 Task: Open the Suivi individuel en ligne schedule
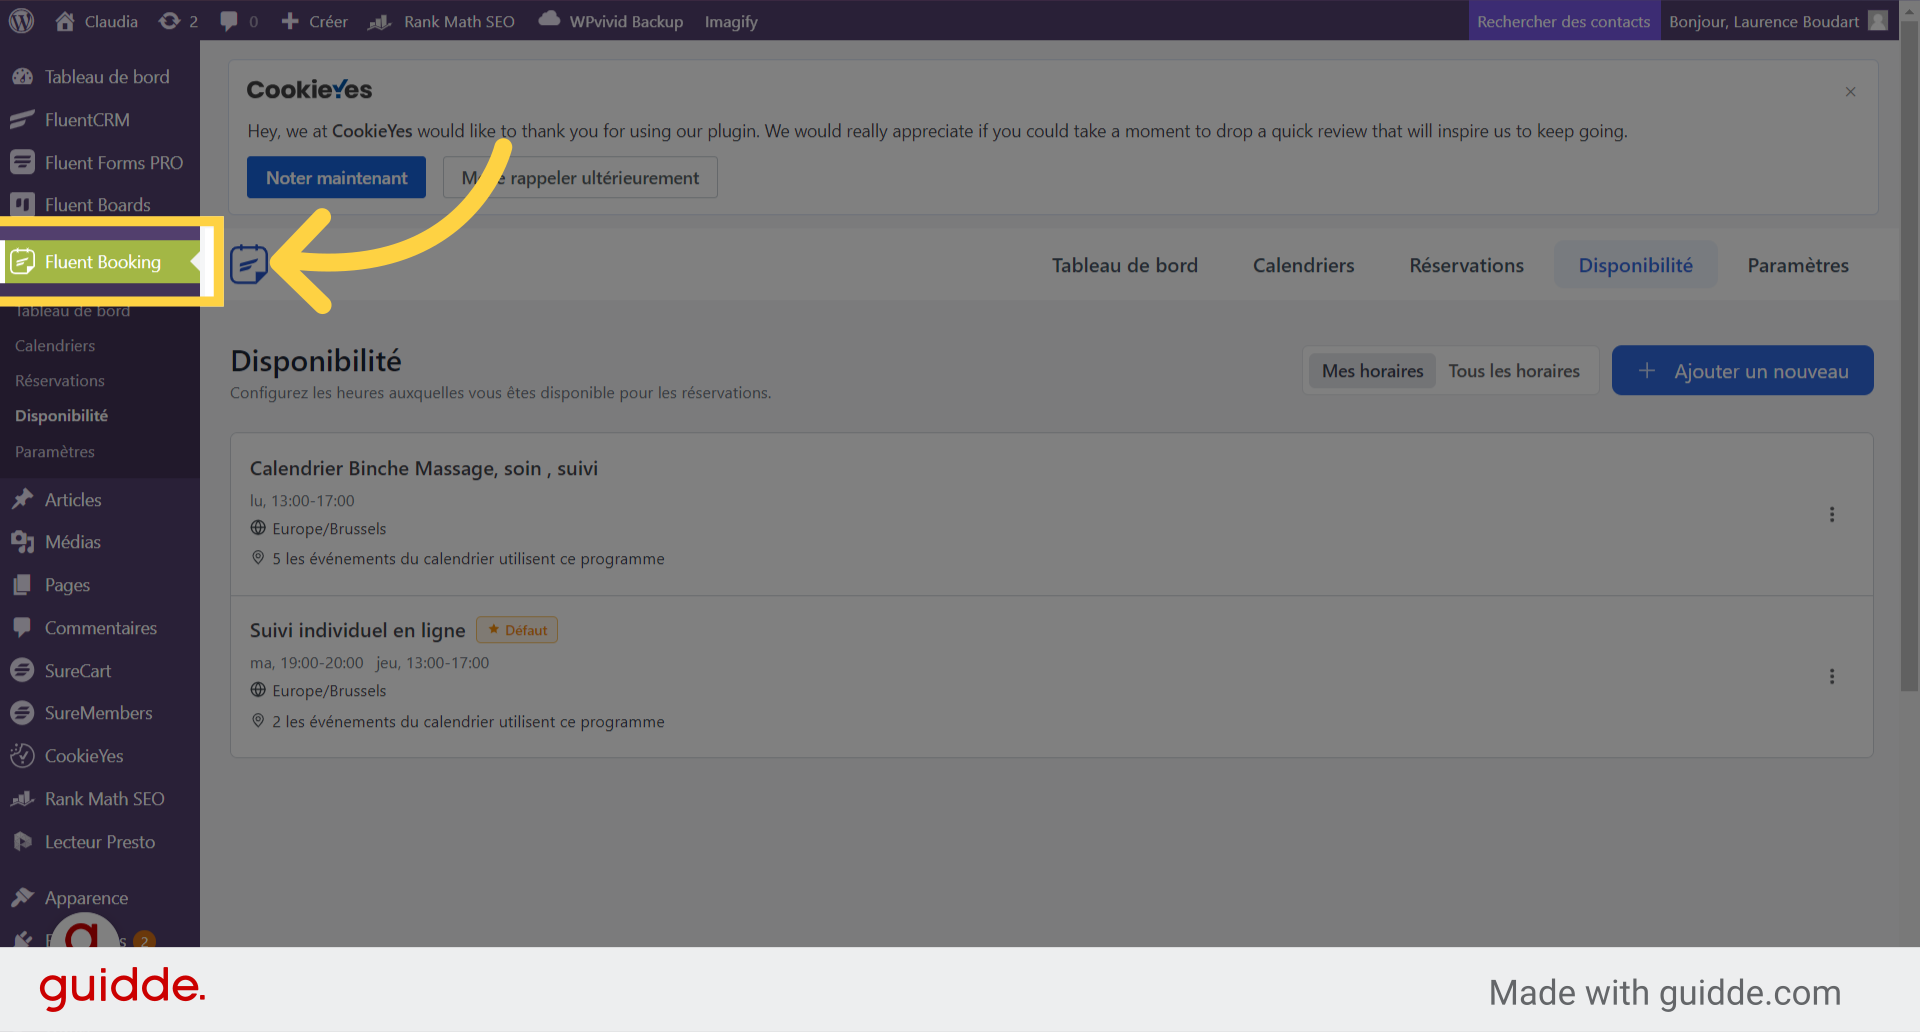[357, 630]
